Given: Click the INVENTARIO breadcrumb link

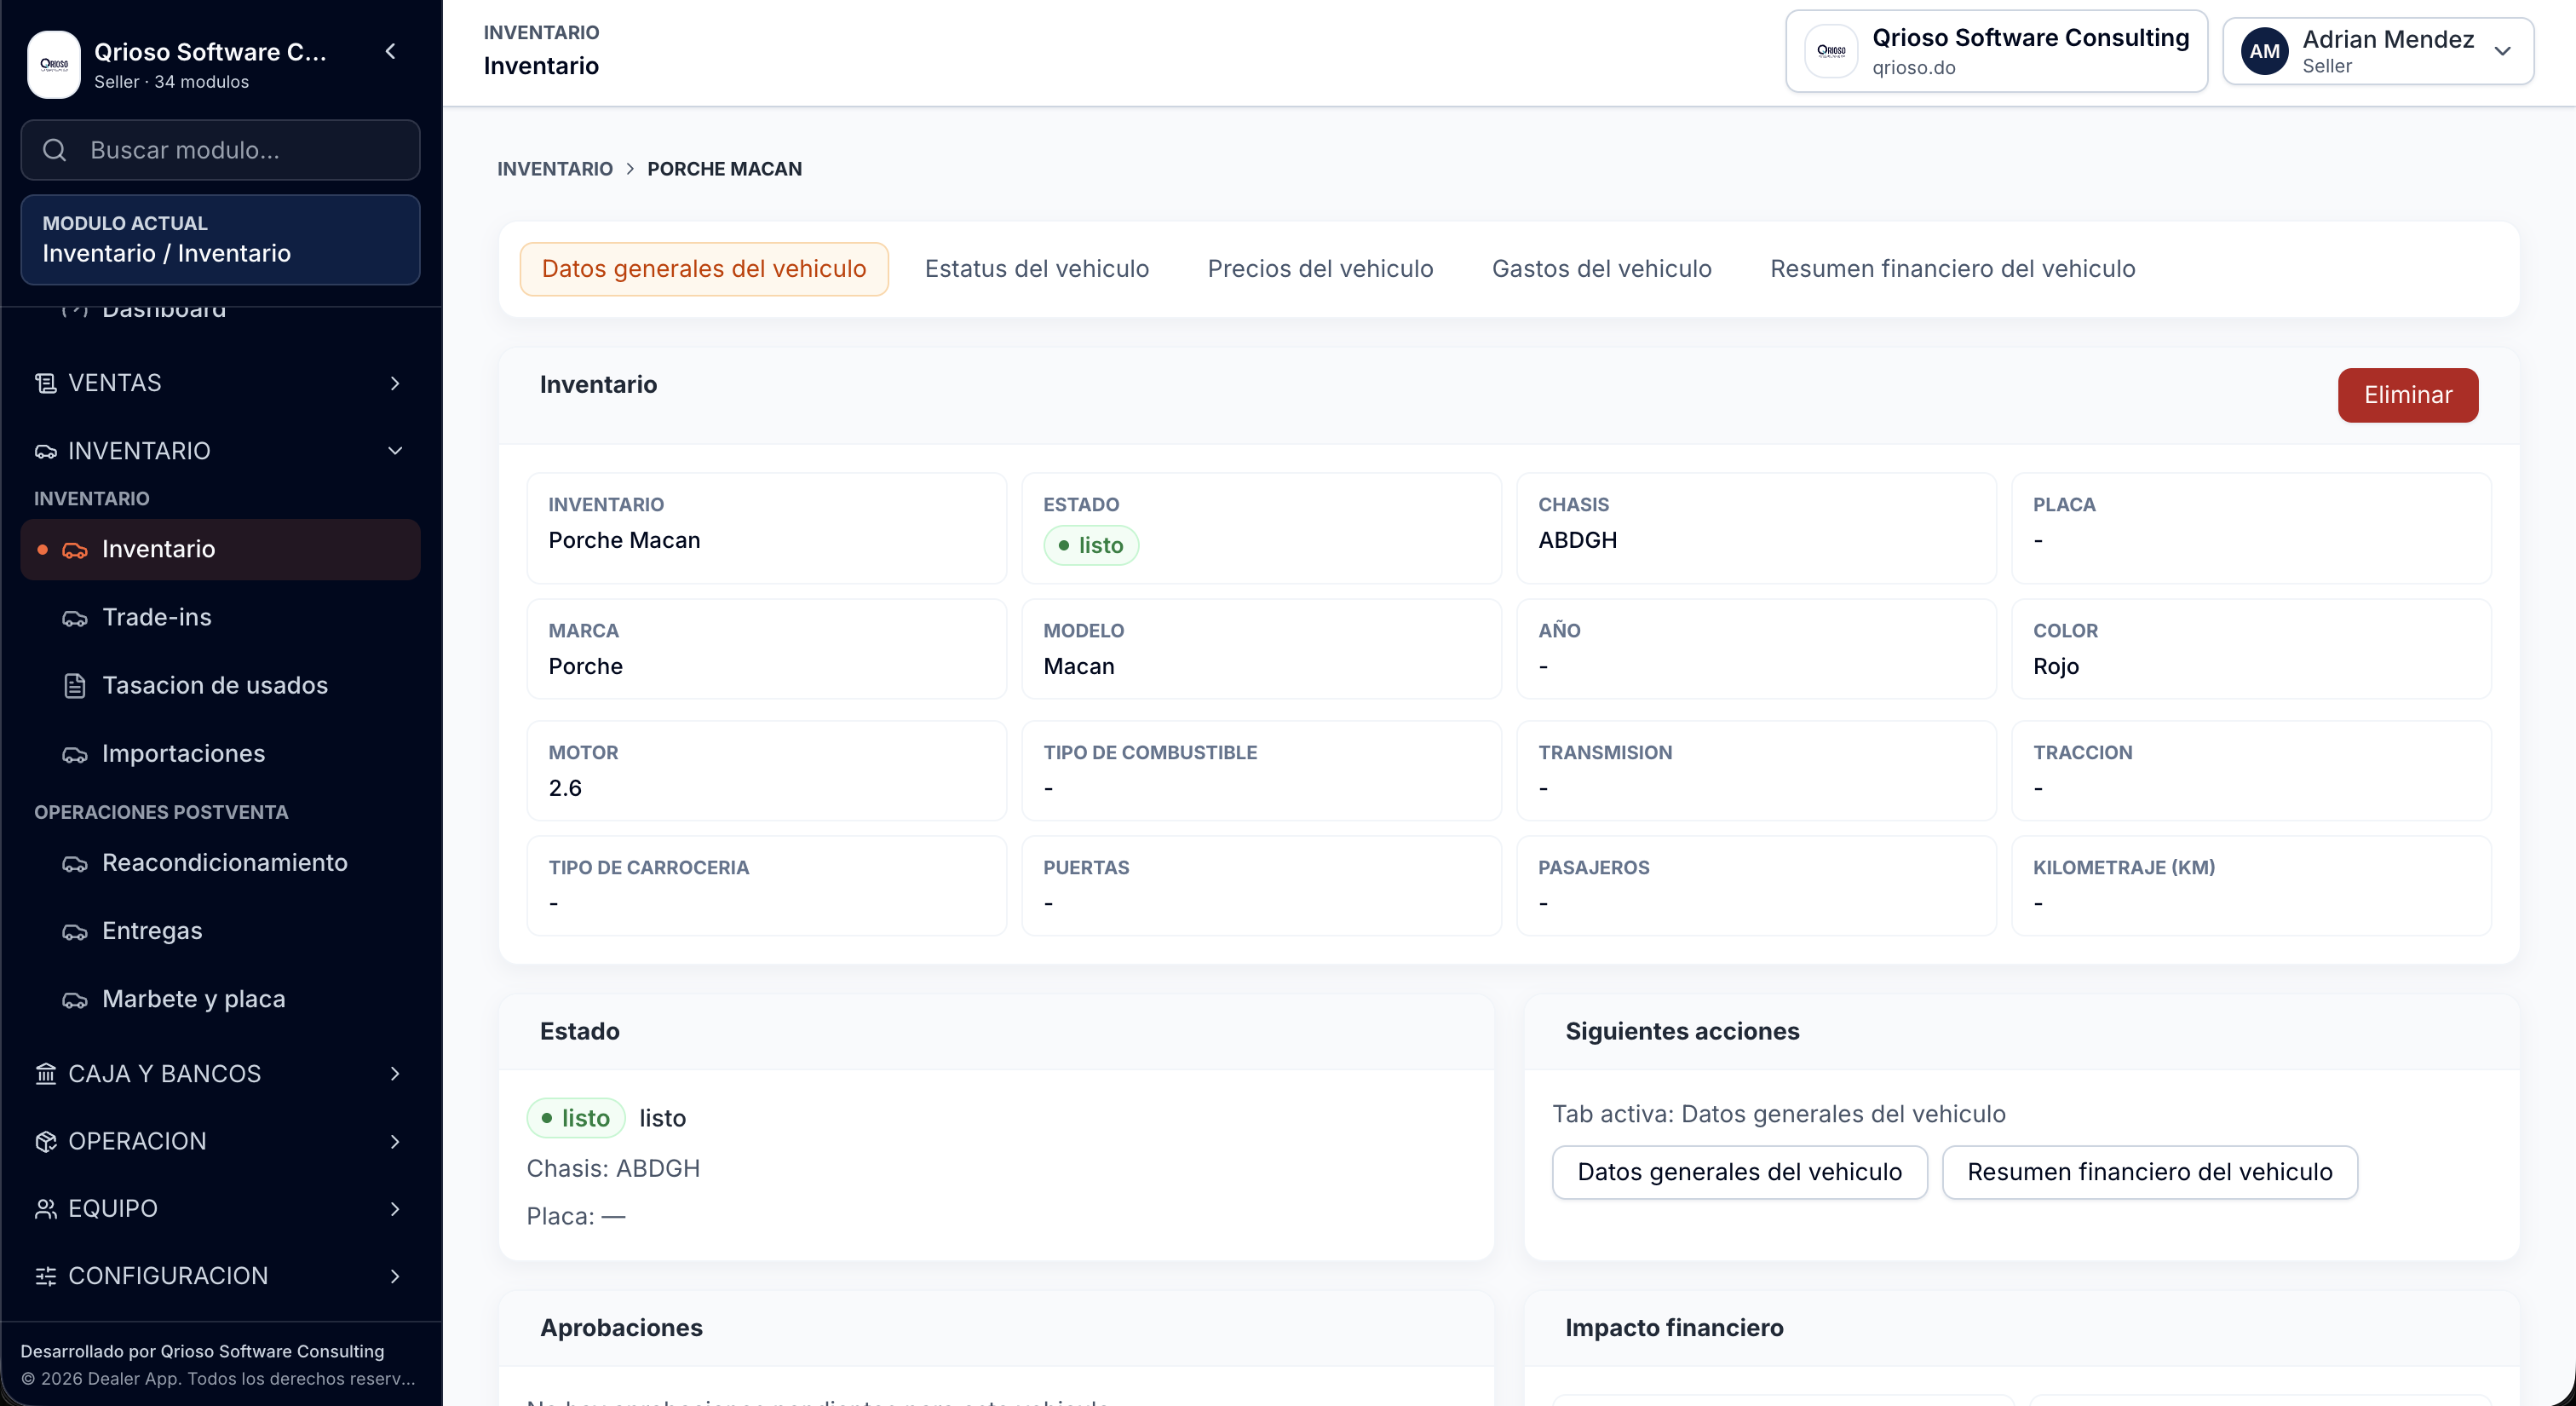Looking at the screenshot, I should click(x=555, y=169).
